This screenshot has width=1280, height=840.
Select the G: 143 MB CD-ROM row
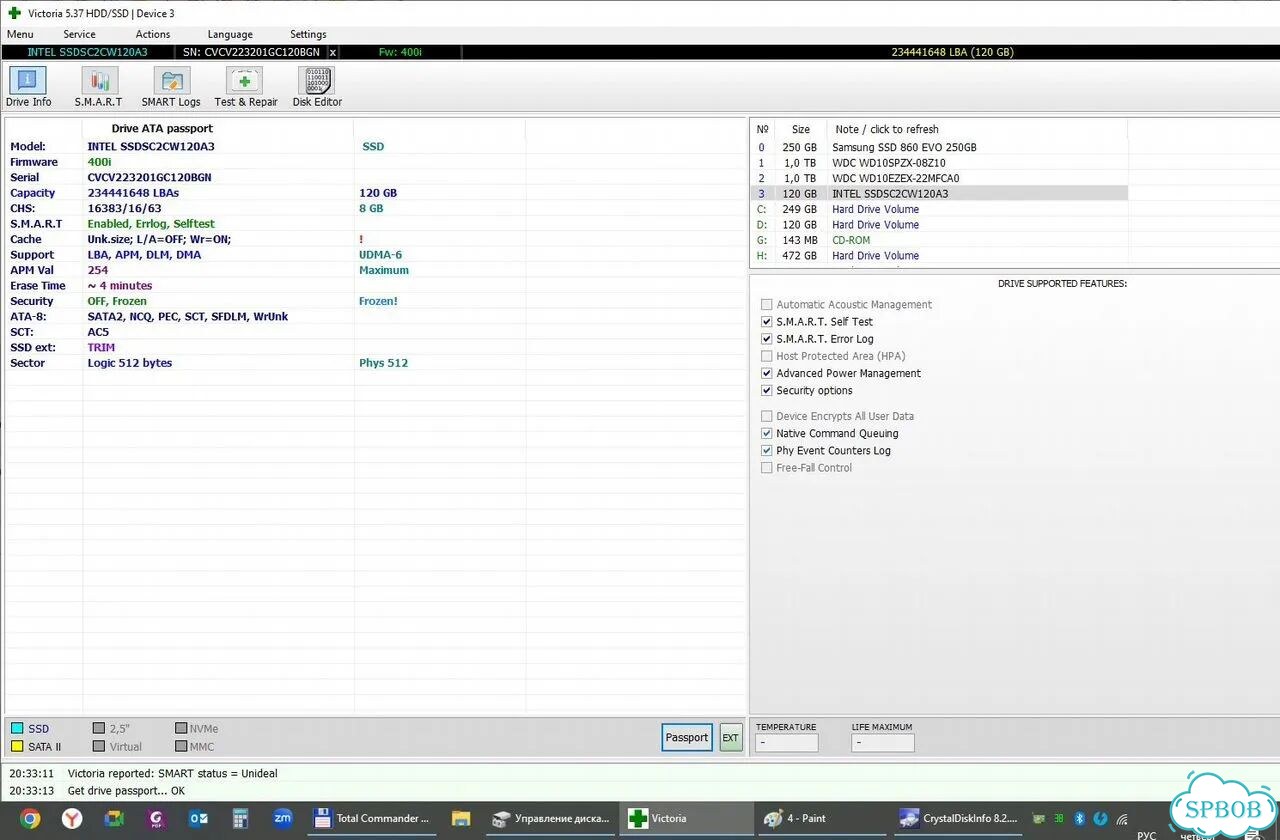tap(939, 240)
